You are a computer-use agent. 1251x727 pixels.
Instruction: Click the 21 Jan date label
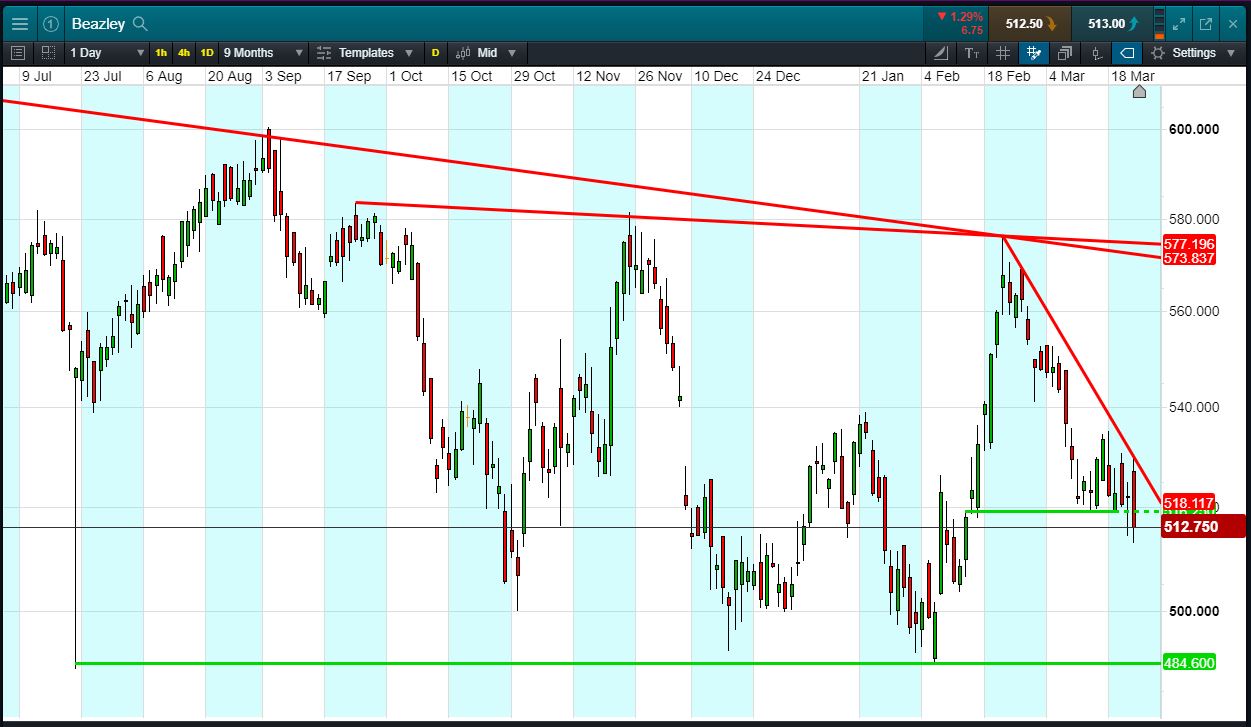(x=882, y=76)
